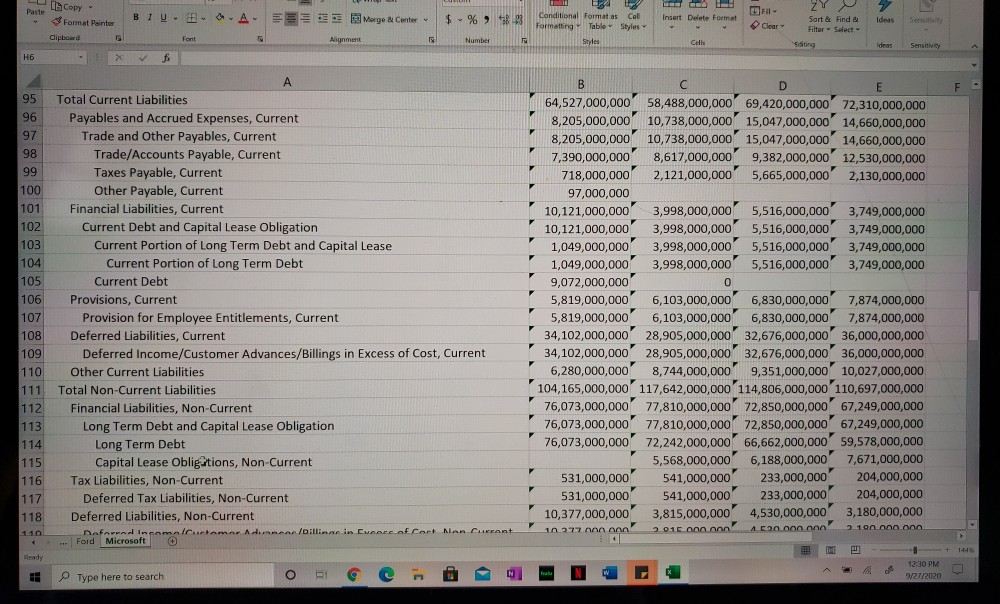This screenshot has height=604, width=1000.
Task: Open the Delete cells menu
Action: coord(698,16)
